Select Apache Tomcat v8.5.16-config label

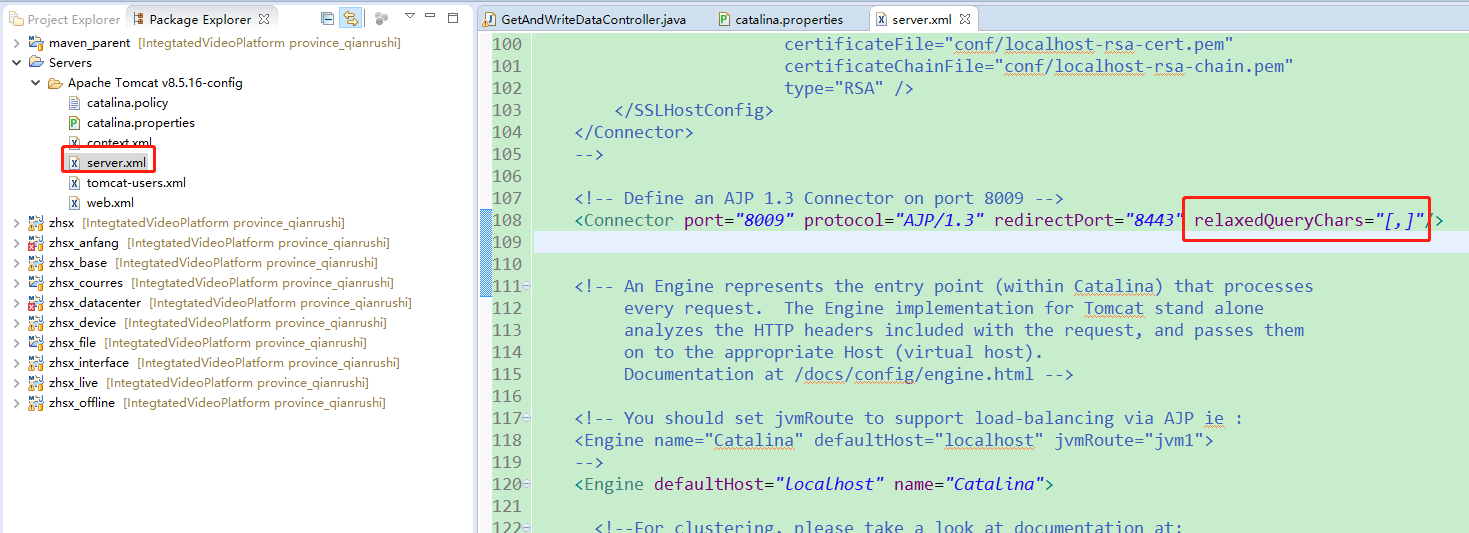(155, 82)
